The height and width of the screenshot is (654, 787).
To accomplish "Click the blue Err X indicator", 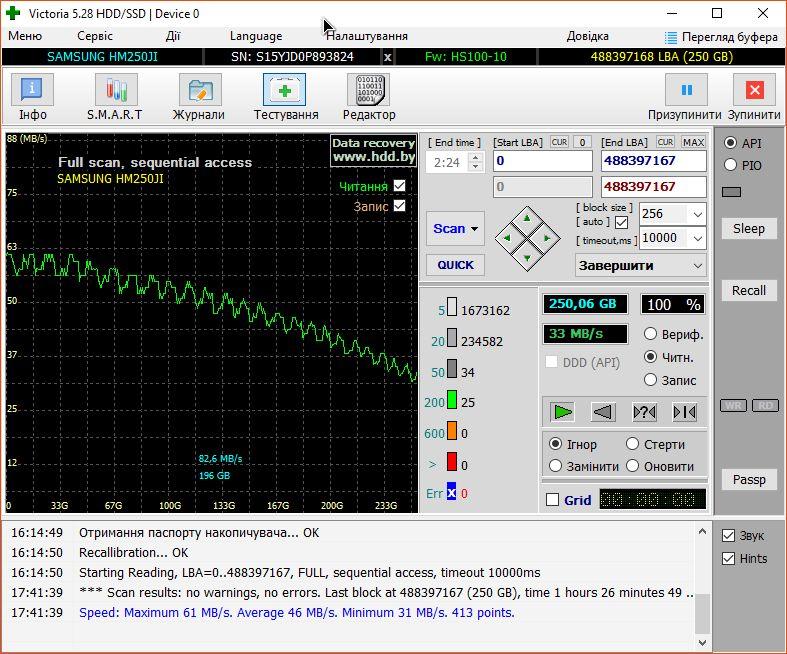I will [451, 492].
